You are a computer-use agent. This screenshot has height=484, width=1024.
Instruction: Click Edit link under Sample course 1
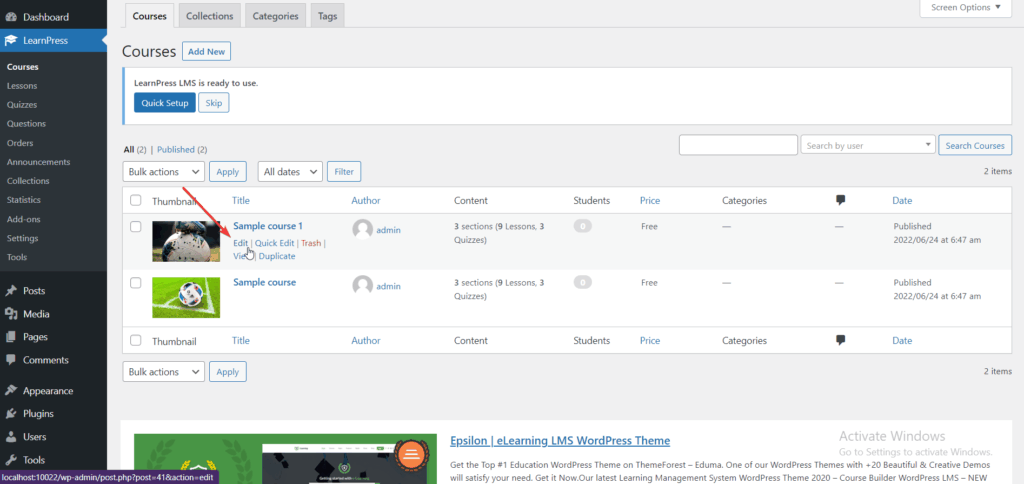(240, 243)
